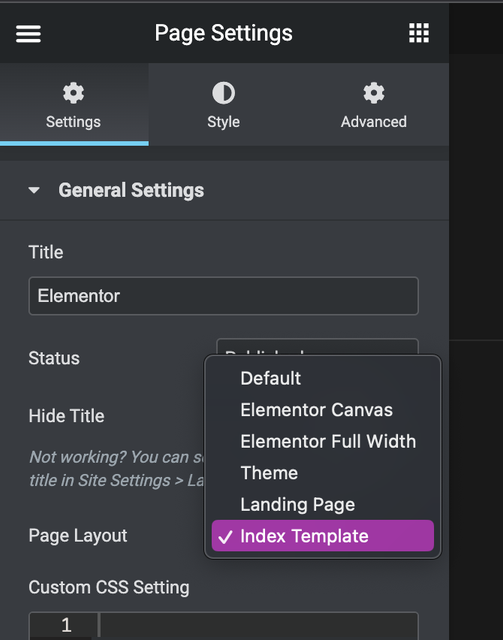
Task: Click the Elementor title input field
Action: (223, 296)
